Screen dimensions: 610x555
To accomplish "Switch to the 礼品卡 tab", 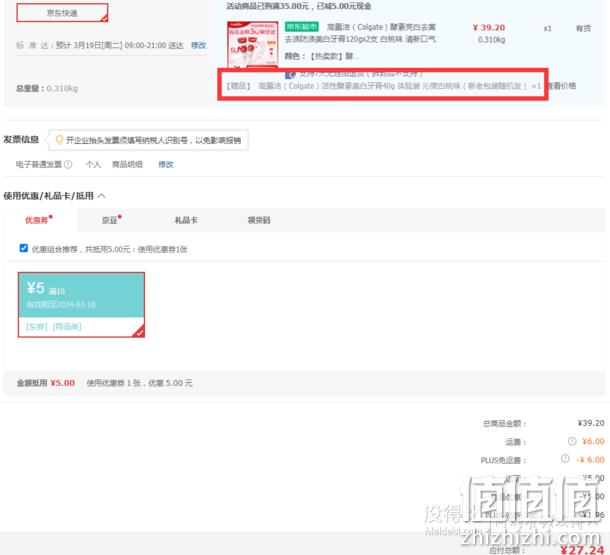I will point(186,220).
